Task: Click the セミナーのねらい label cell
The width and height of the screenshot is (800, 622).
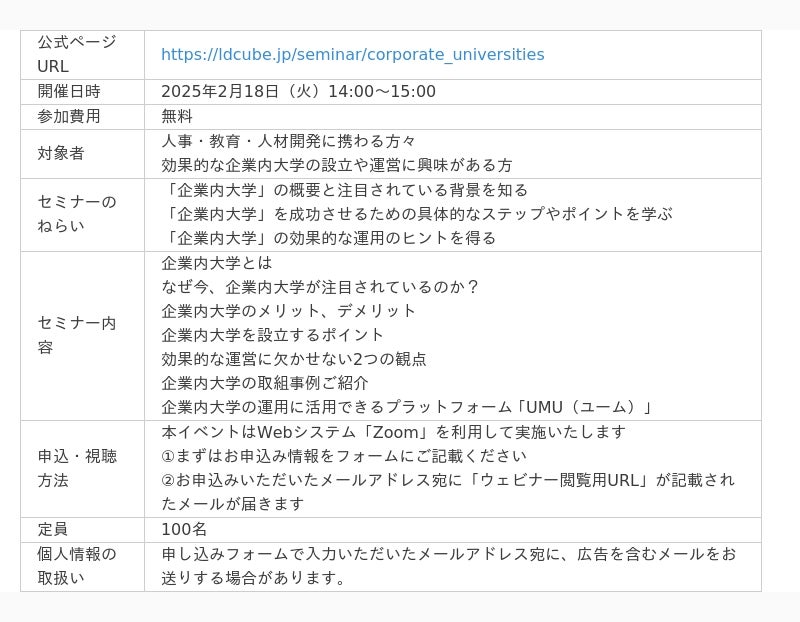Action: pos(77,213)
